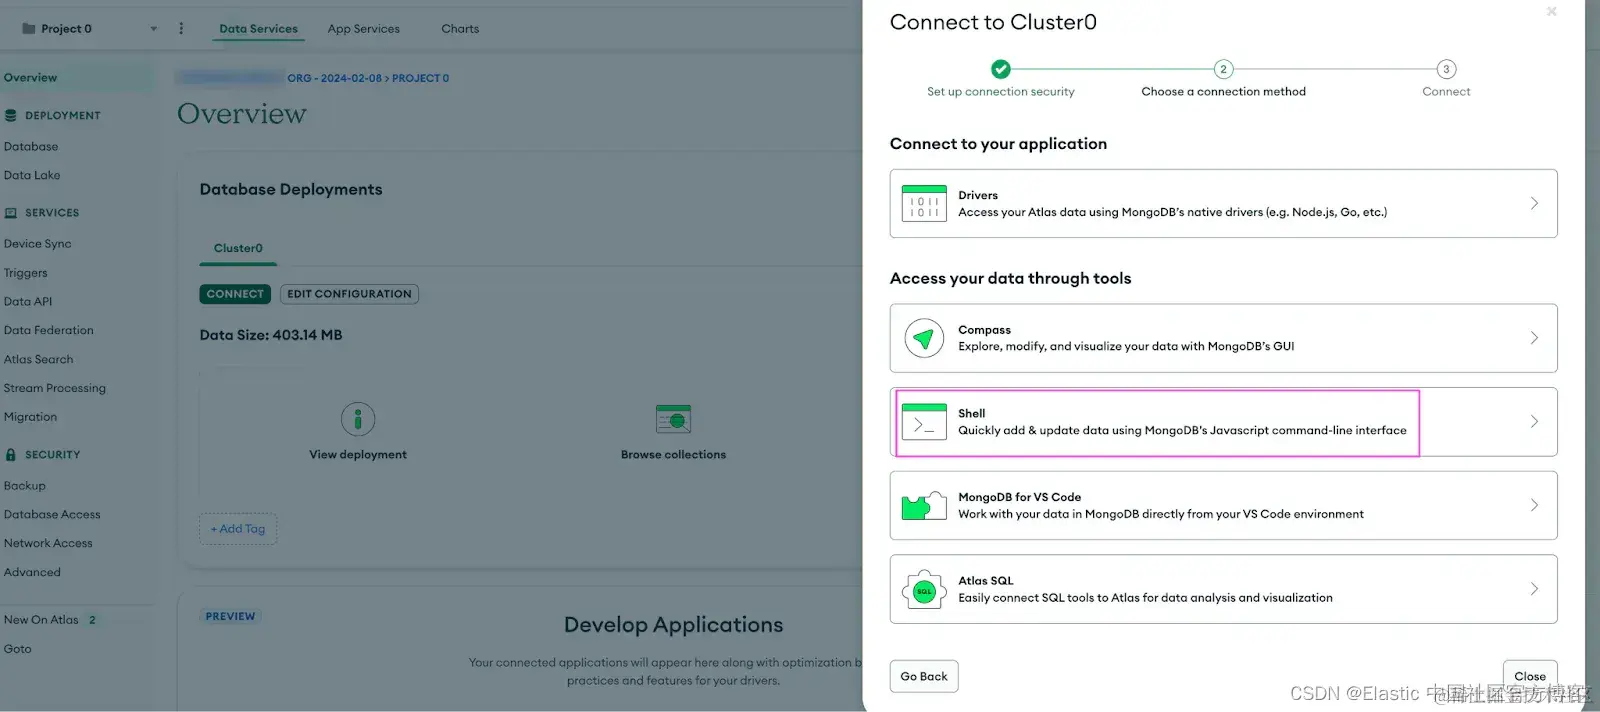The image size is (1600, 712).
Task: Switch to the Data Services tab
Action: tap(259, 29)
